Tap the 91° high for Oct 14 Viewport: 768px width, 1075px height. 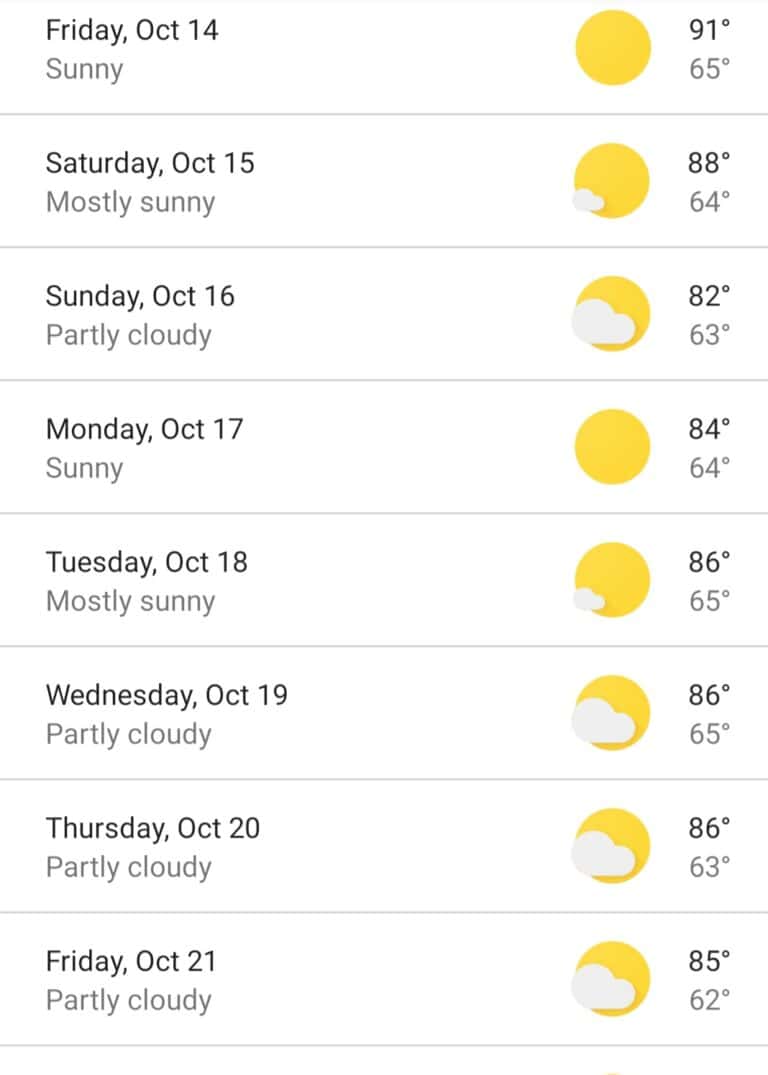[x=709, y=29]
